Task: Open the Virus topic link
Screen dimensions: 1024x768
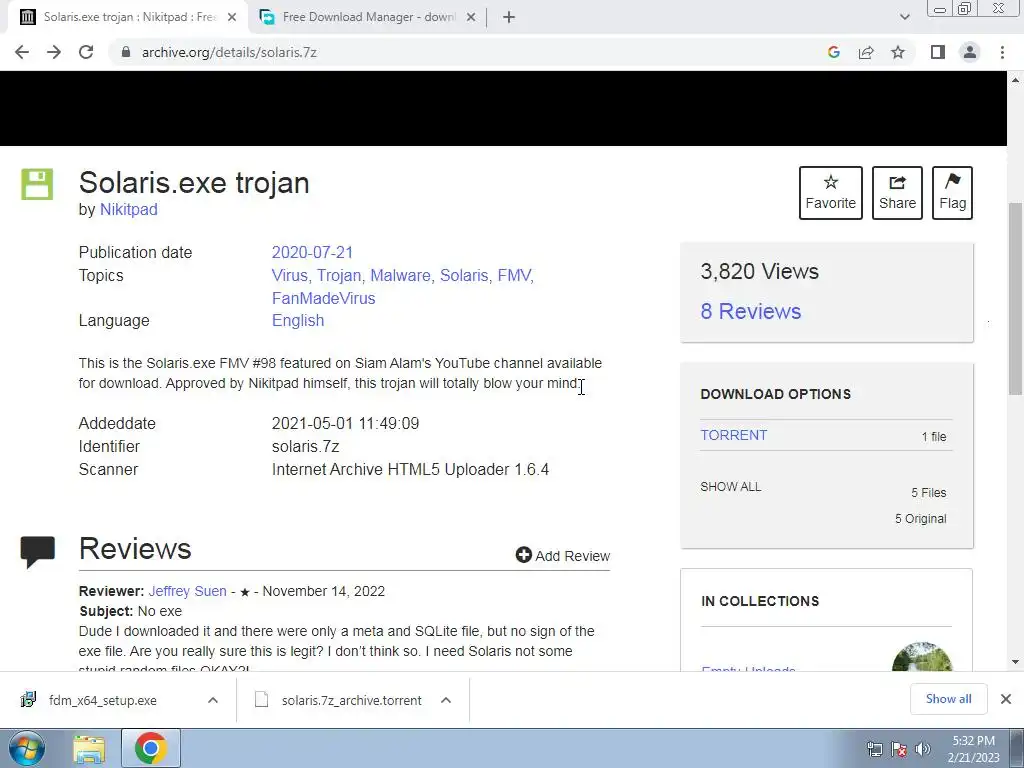Action: [291, 276]
